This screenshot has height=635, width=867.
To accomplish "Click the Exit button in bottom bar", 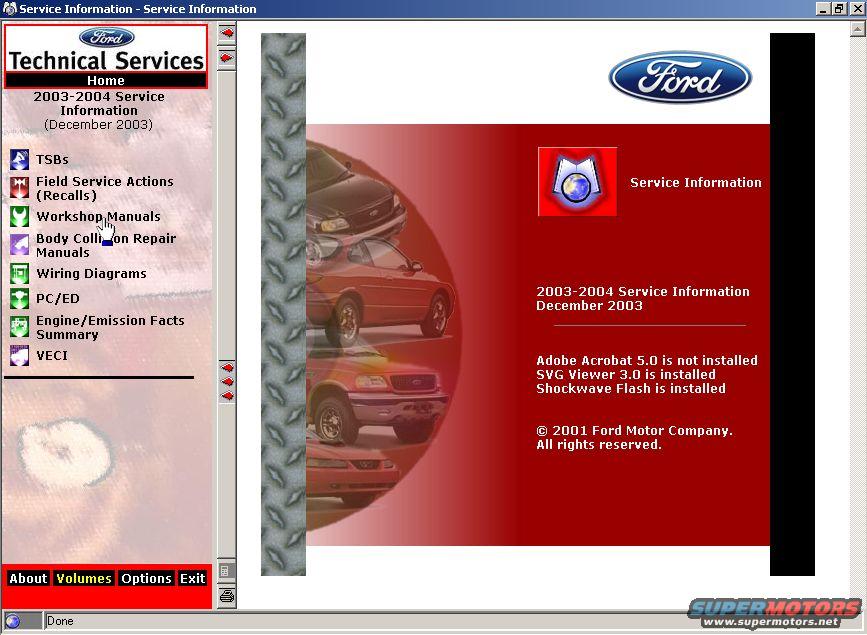I will [192, 578].
